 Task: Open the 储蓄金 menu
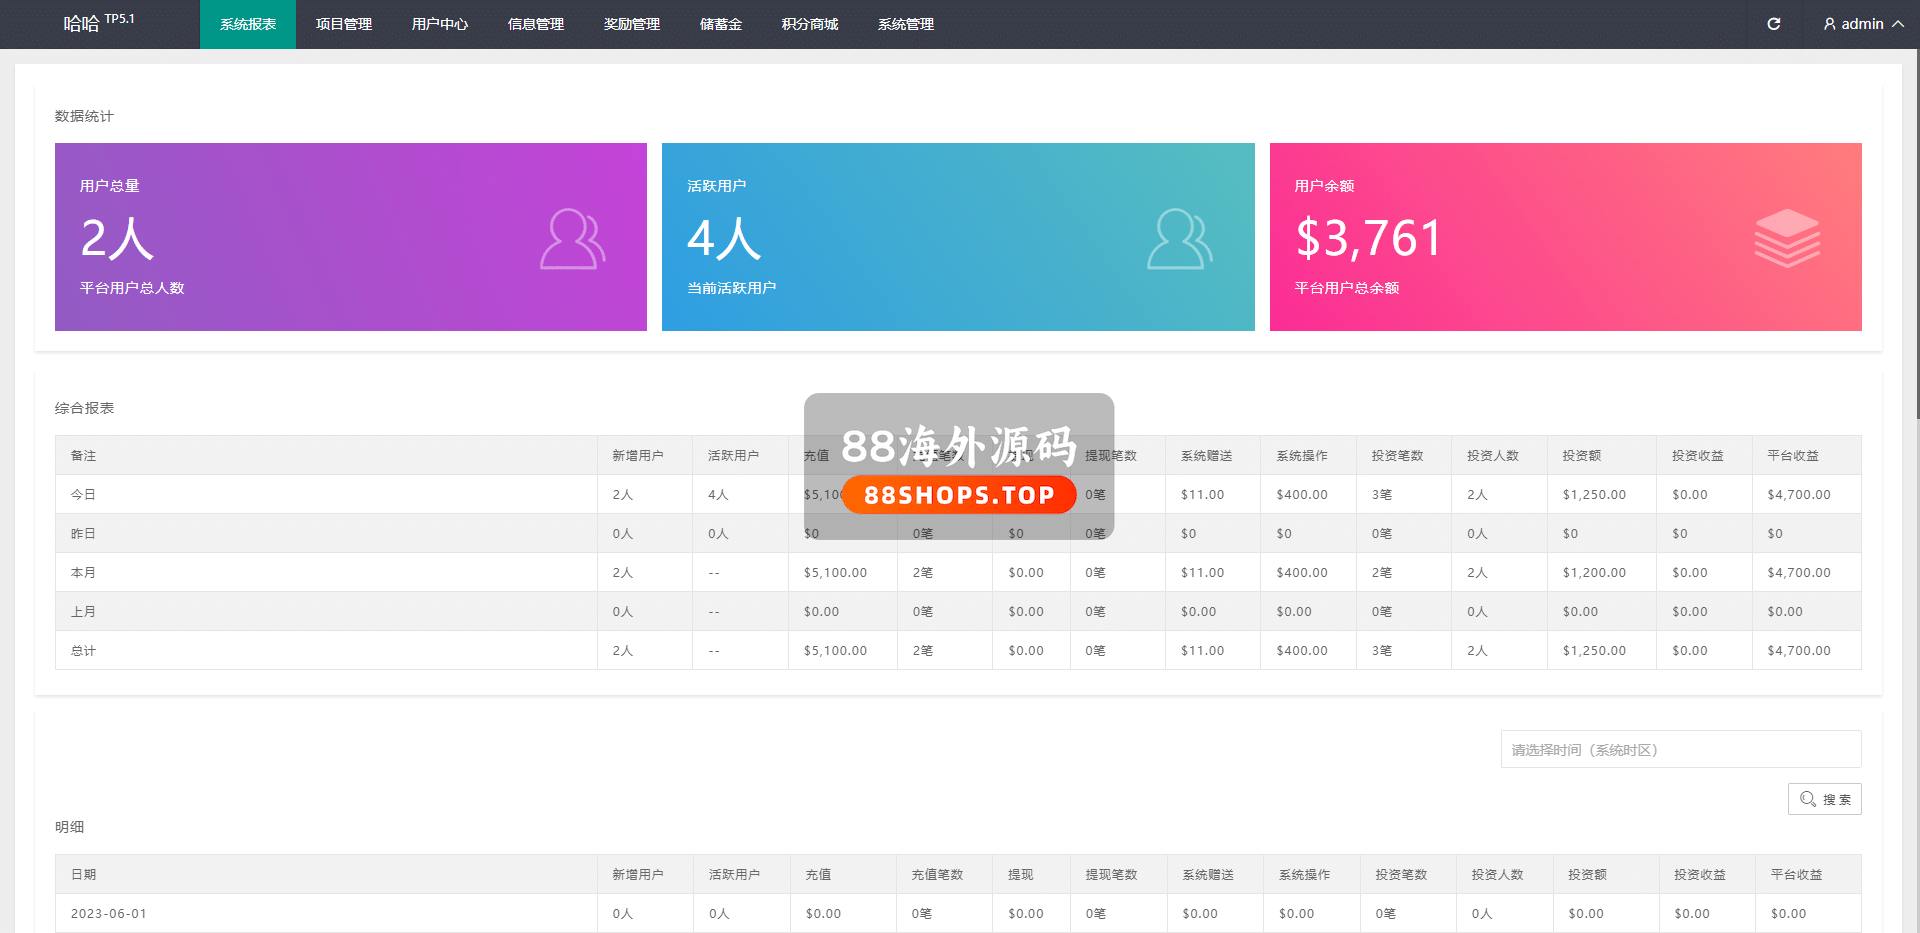[x=720, y=24]
